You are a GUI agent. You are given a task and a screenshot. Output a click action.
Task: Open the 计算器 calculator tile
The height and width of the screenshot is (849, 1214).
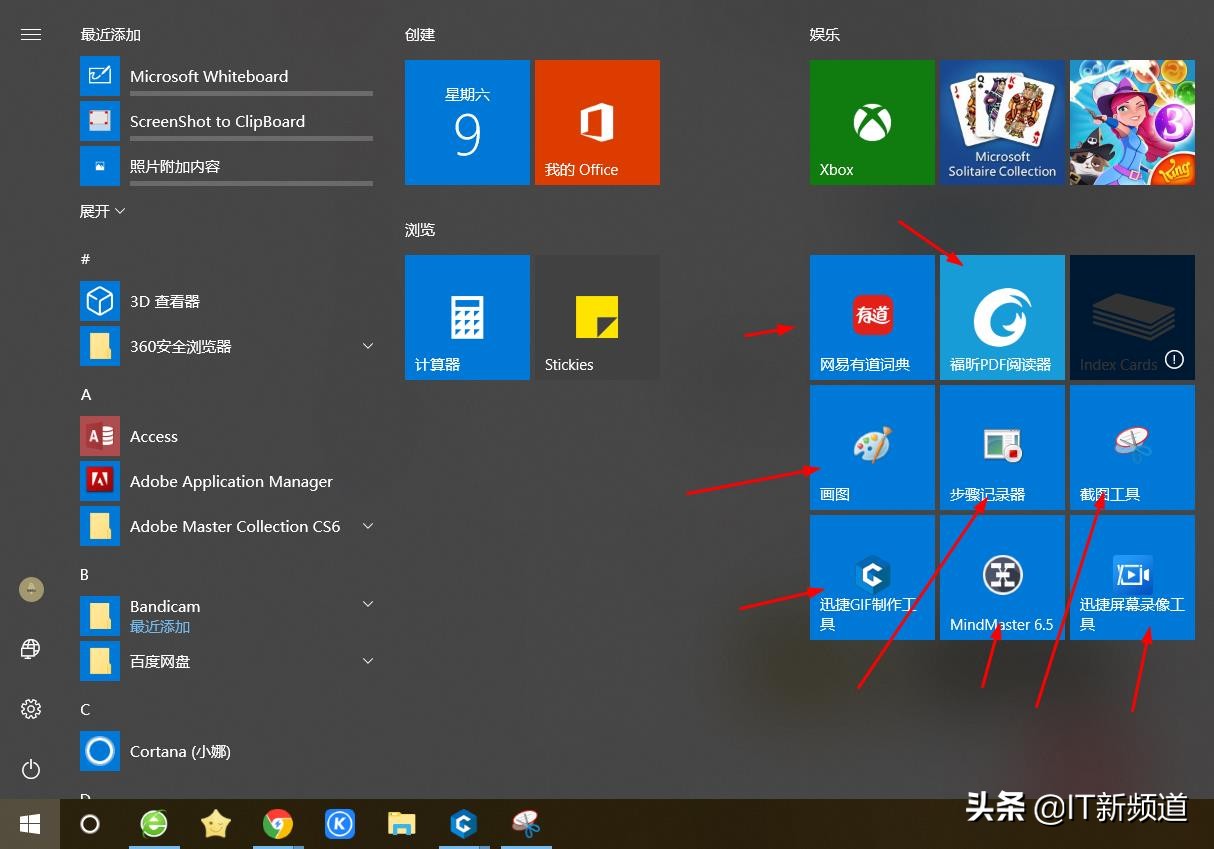click(467, 317)
